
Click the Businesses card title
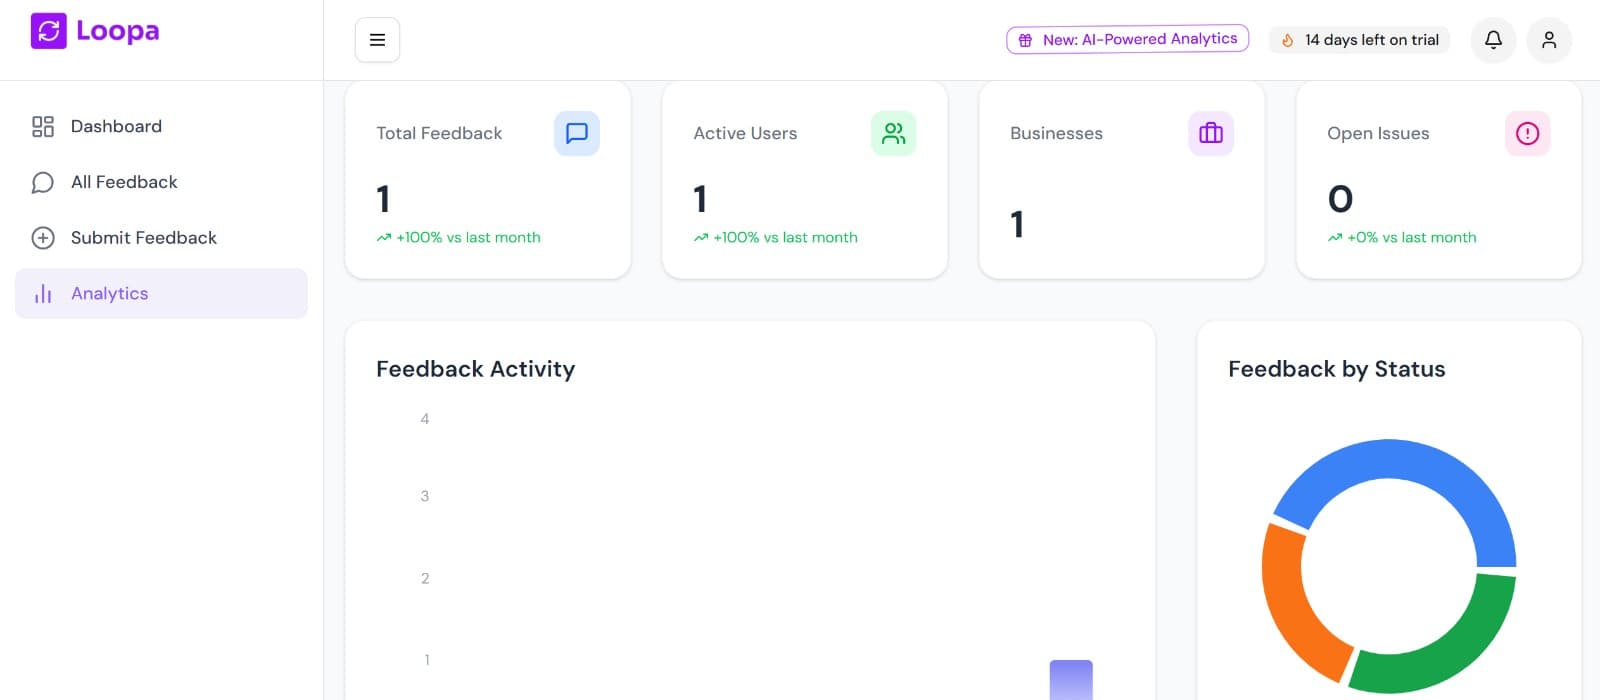[x=1056, y=133]
